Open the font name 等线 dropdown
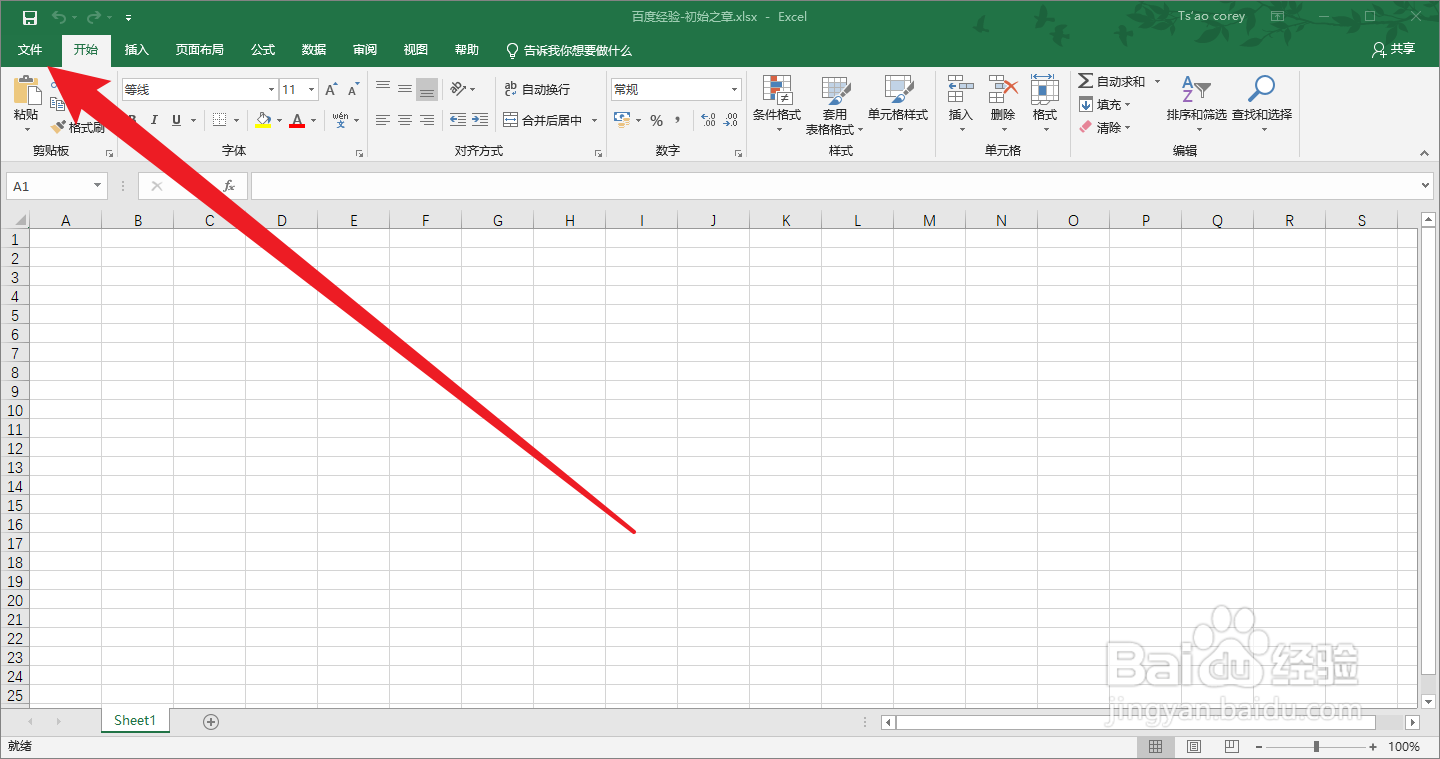Screen dimensions: 1440x759 (x=271, y=90)
